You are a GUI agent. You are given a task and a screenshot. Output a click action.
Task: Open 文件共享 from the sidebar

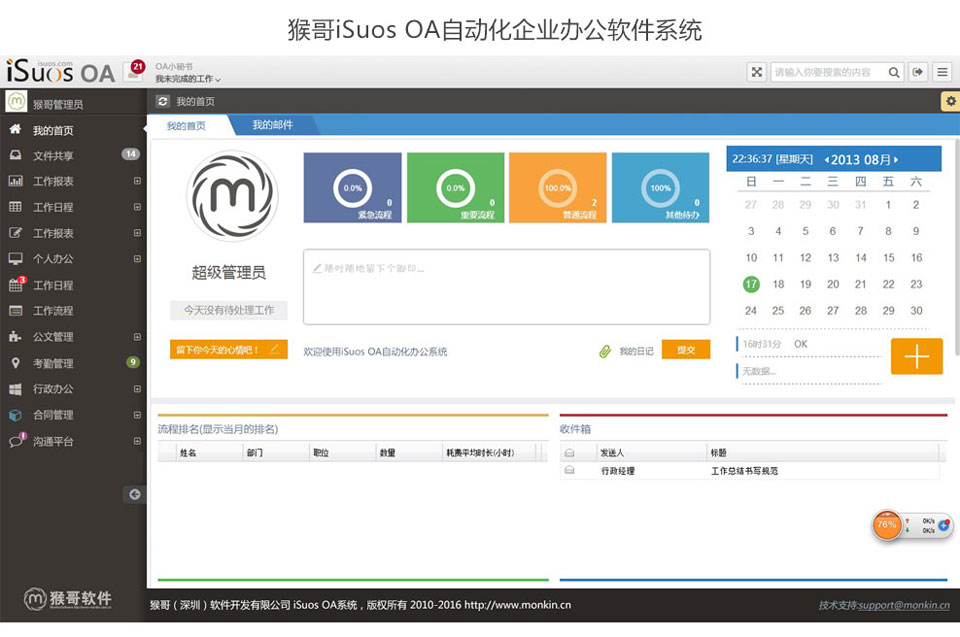pyautogui.click(x=52, y=155)
